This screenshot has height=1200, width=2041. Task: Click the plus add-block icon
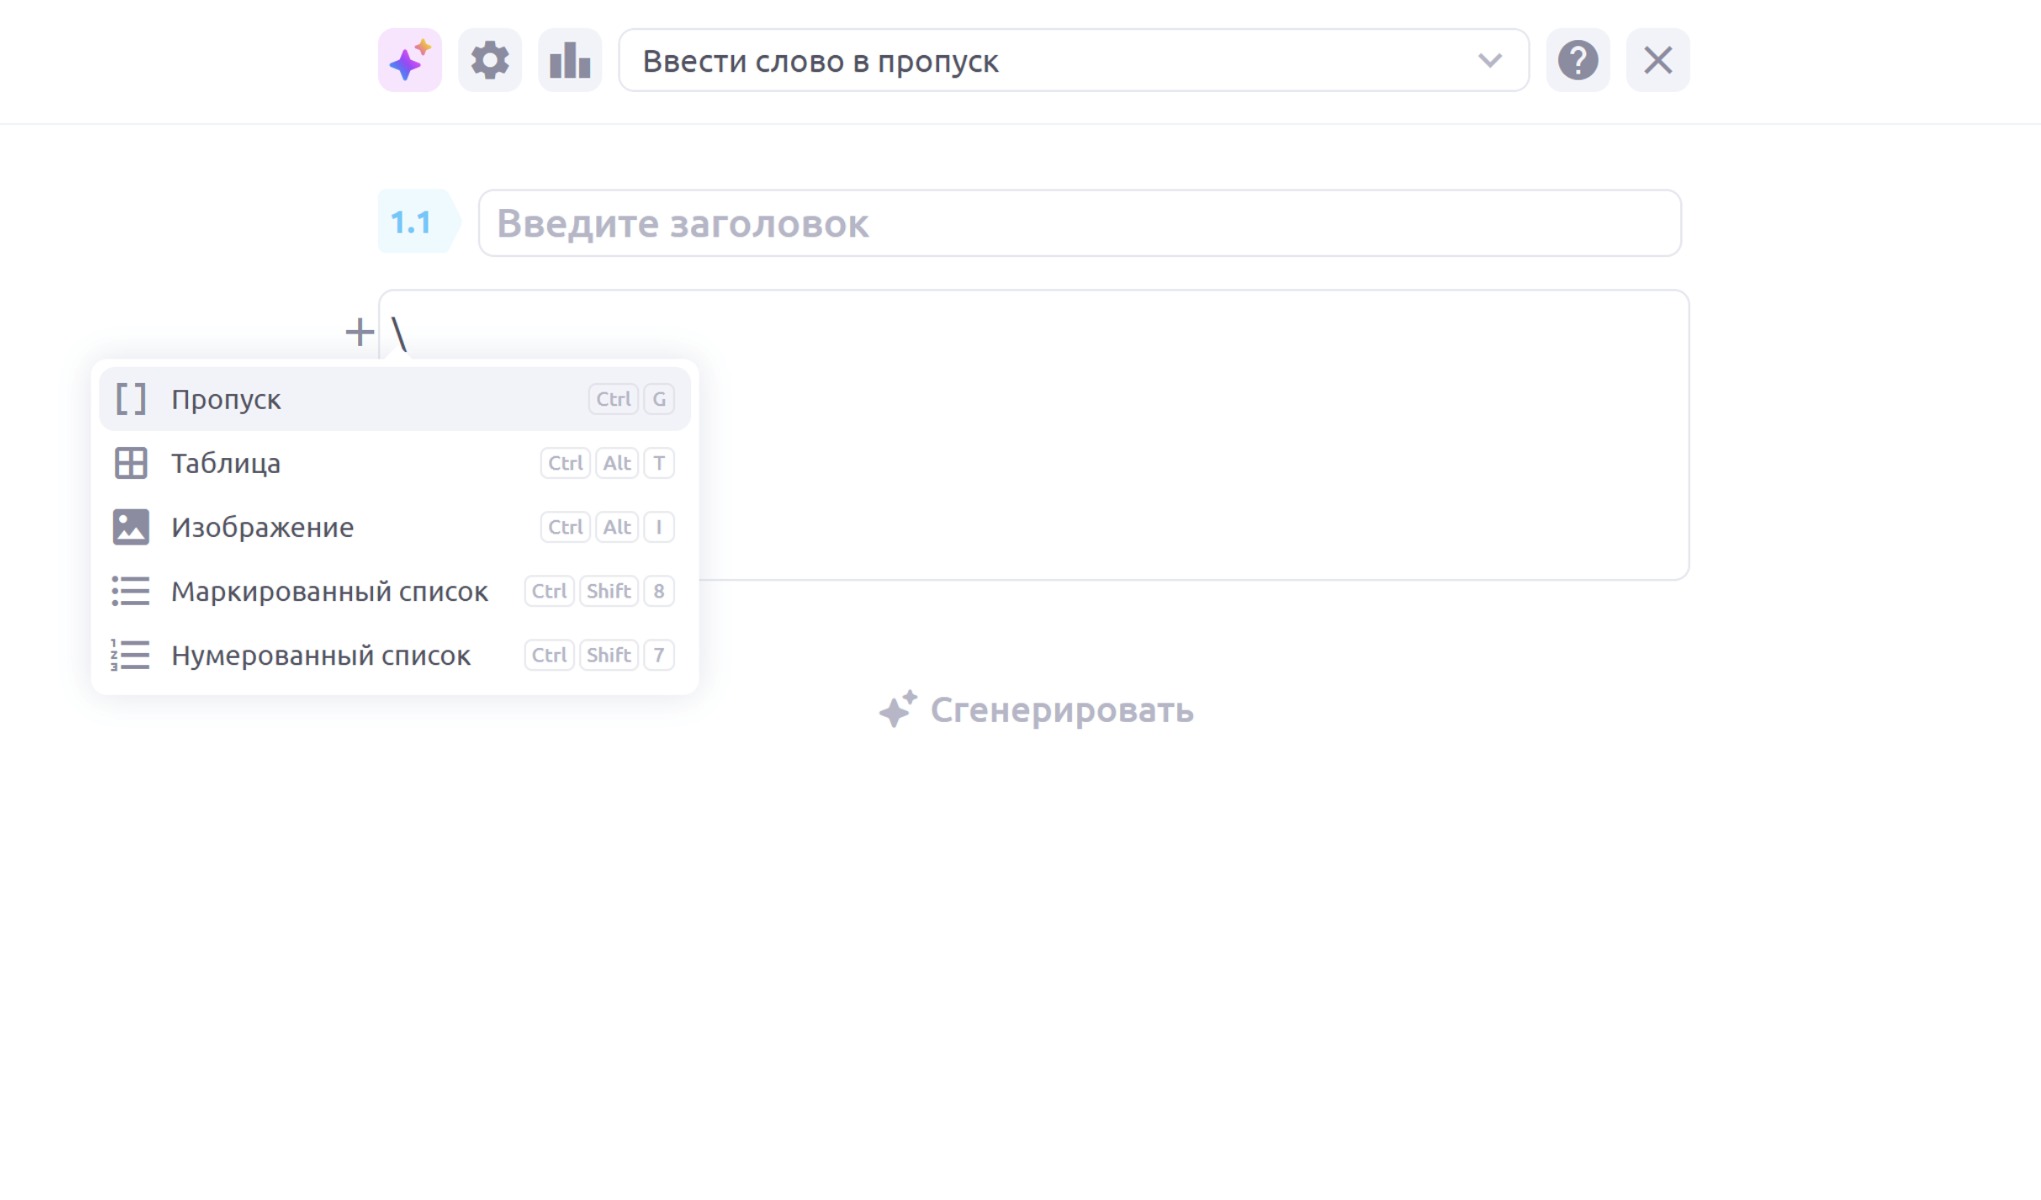pyautogui.click(x=360, y=332)
